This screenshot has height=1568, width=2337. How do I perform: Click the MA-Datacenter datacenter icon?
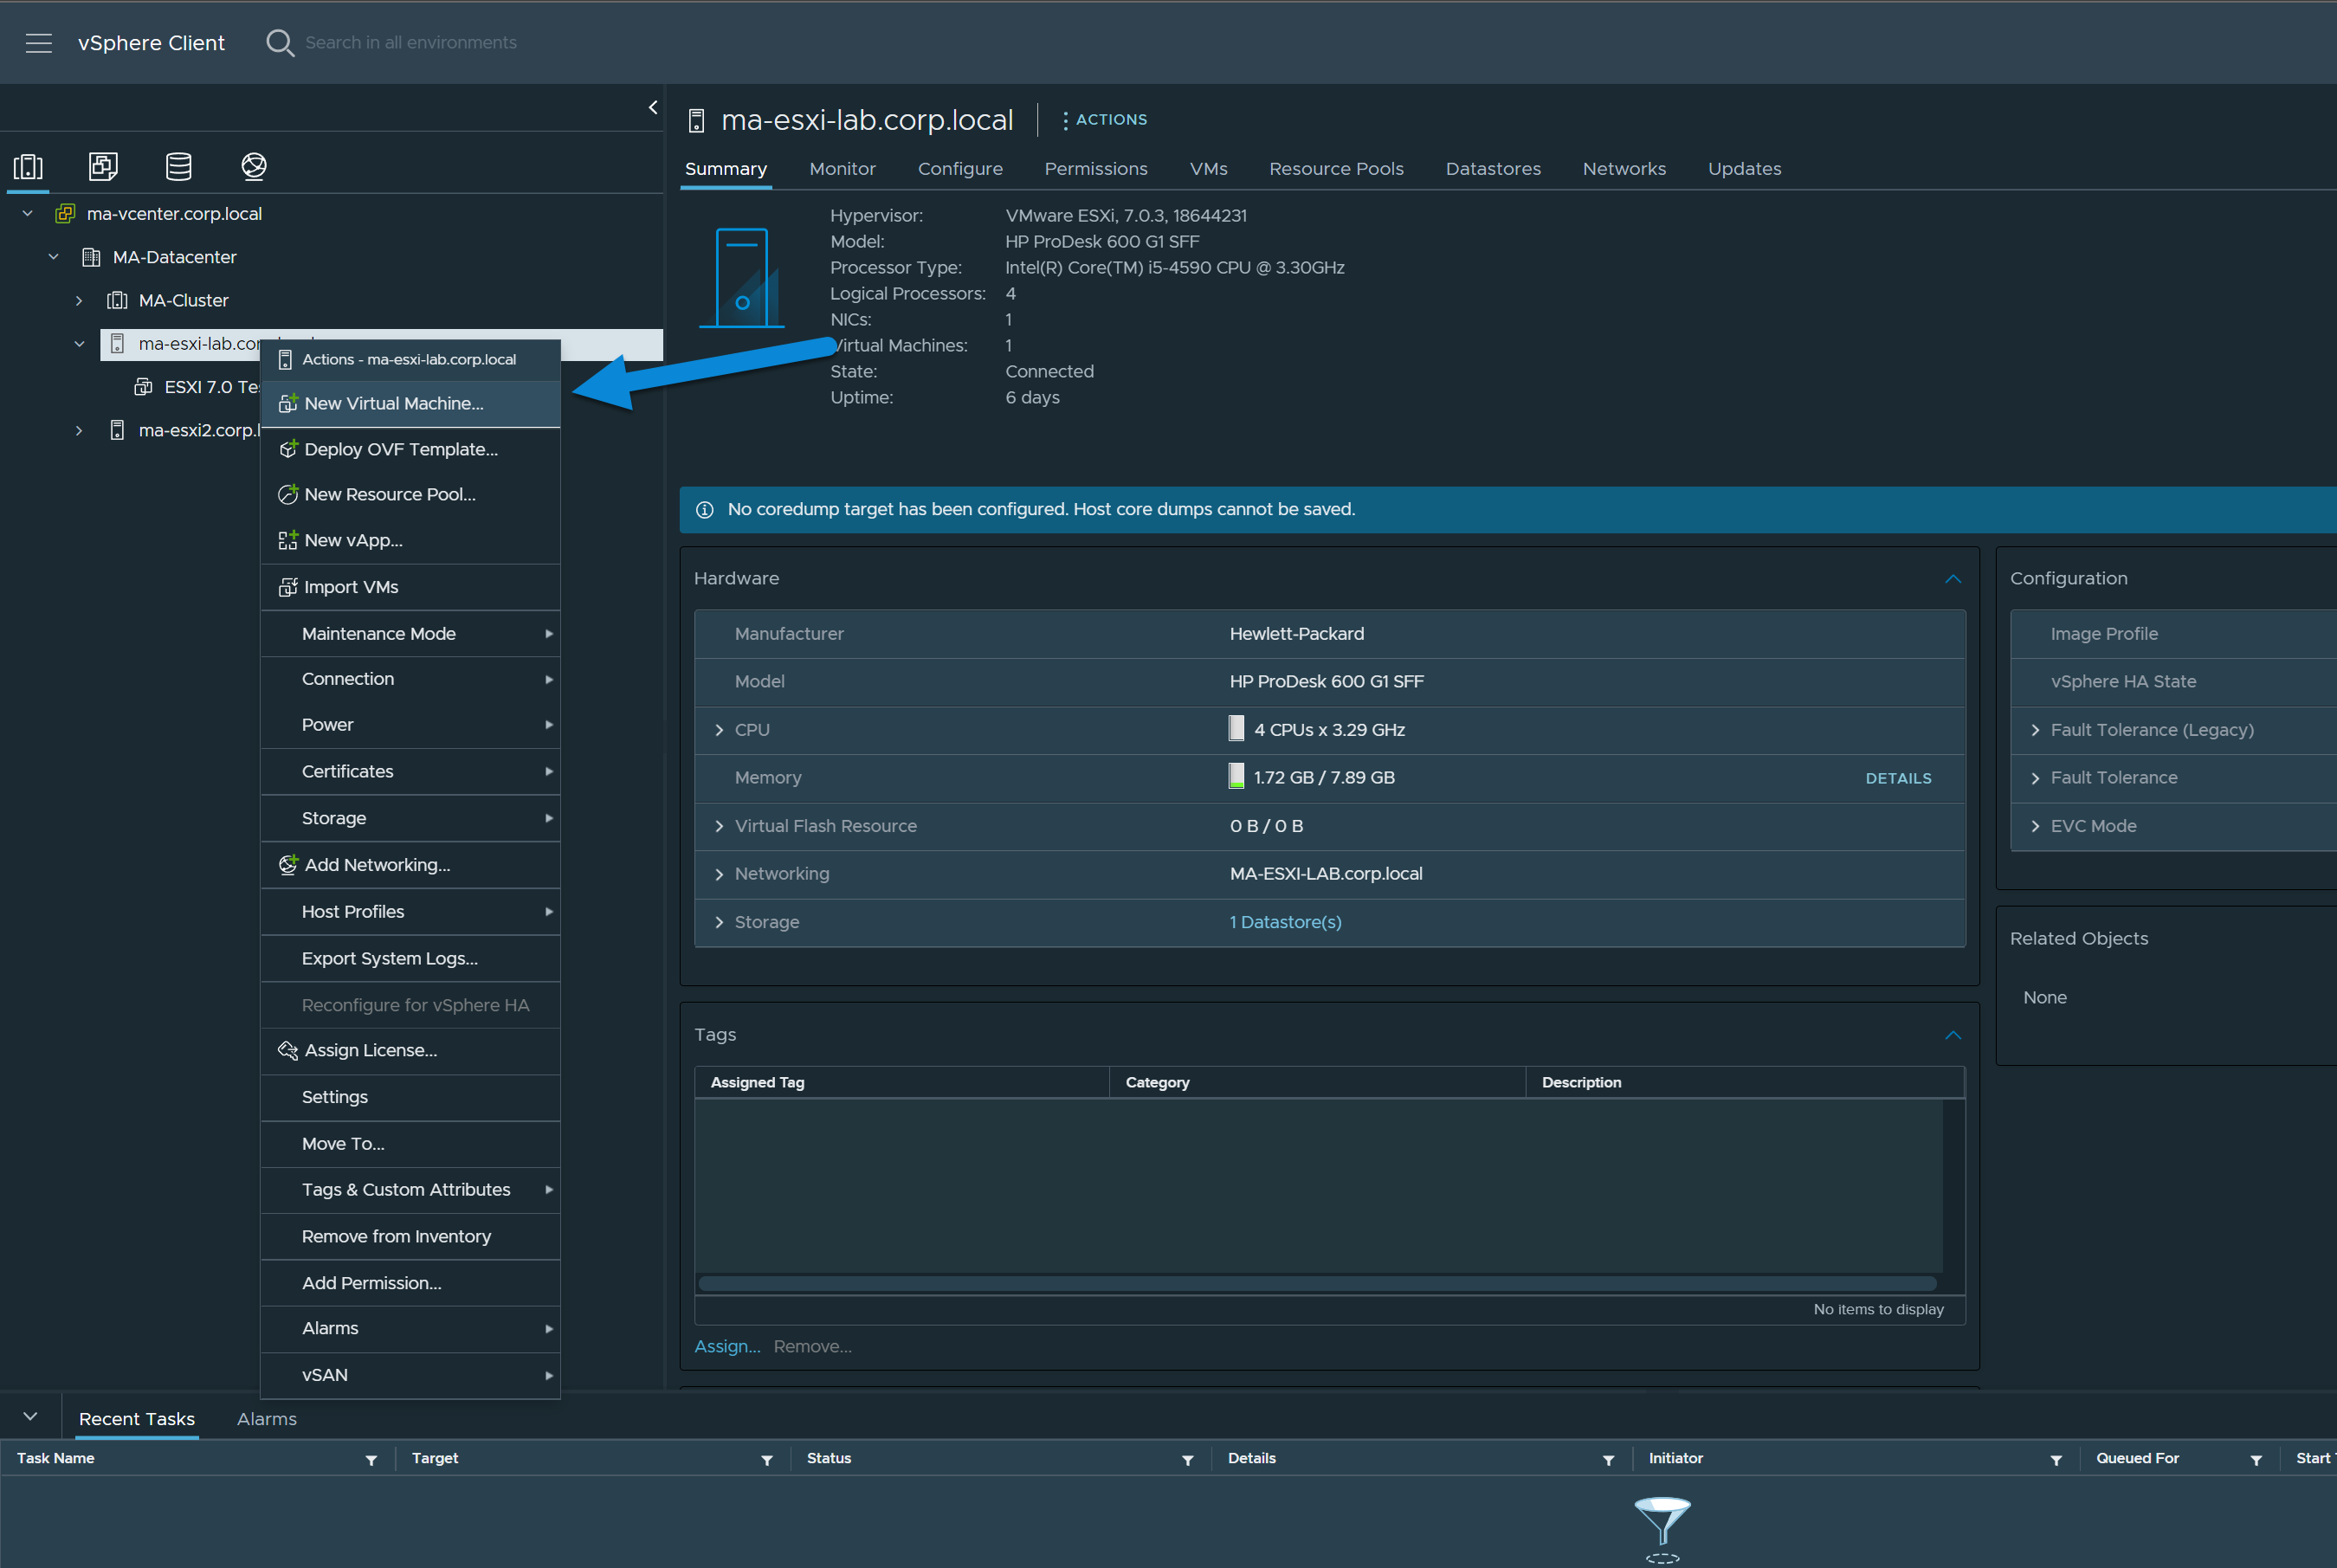91,257
